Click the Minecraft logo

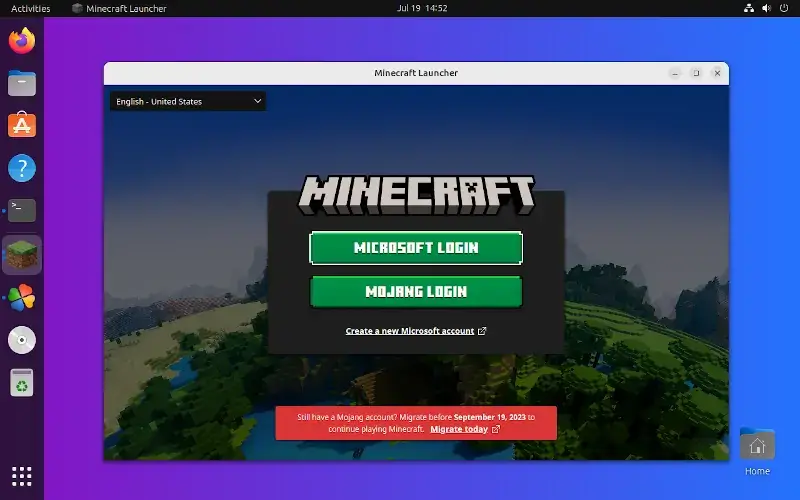click(416, 195)
